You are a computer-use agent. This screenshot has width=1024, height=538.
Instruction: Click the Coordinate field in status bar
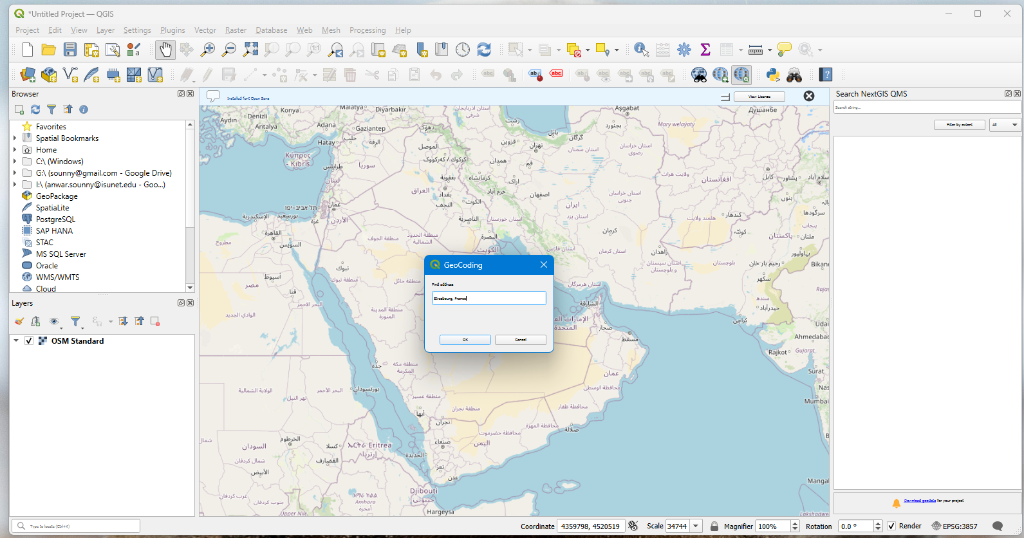point(591,526)
